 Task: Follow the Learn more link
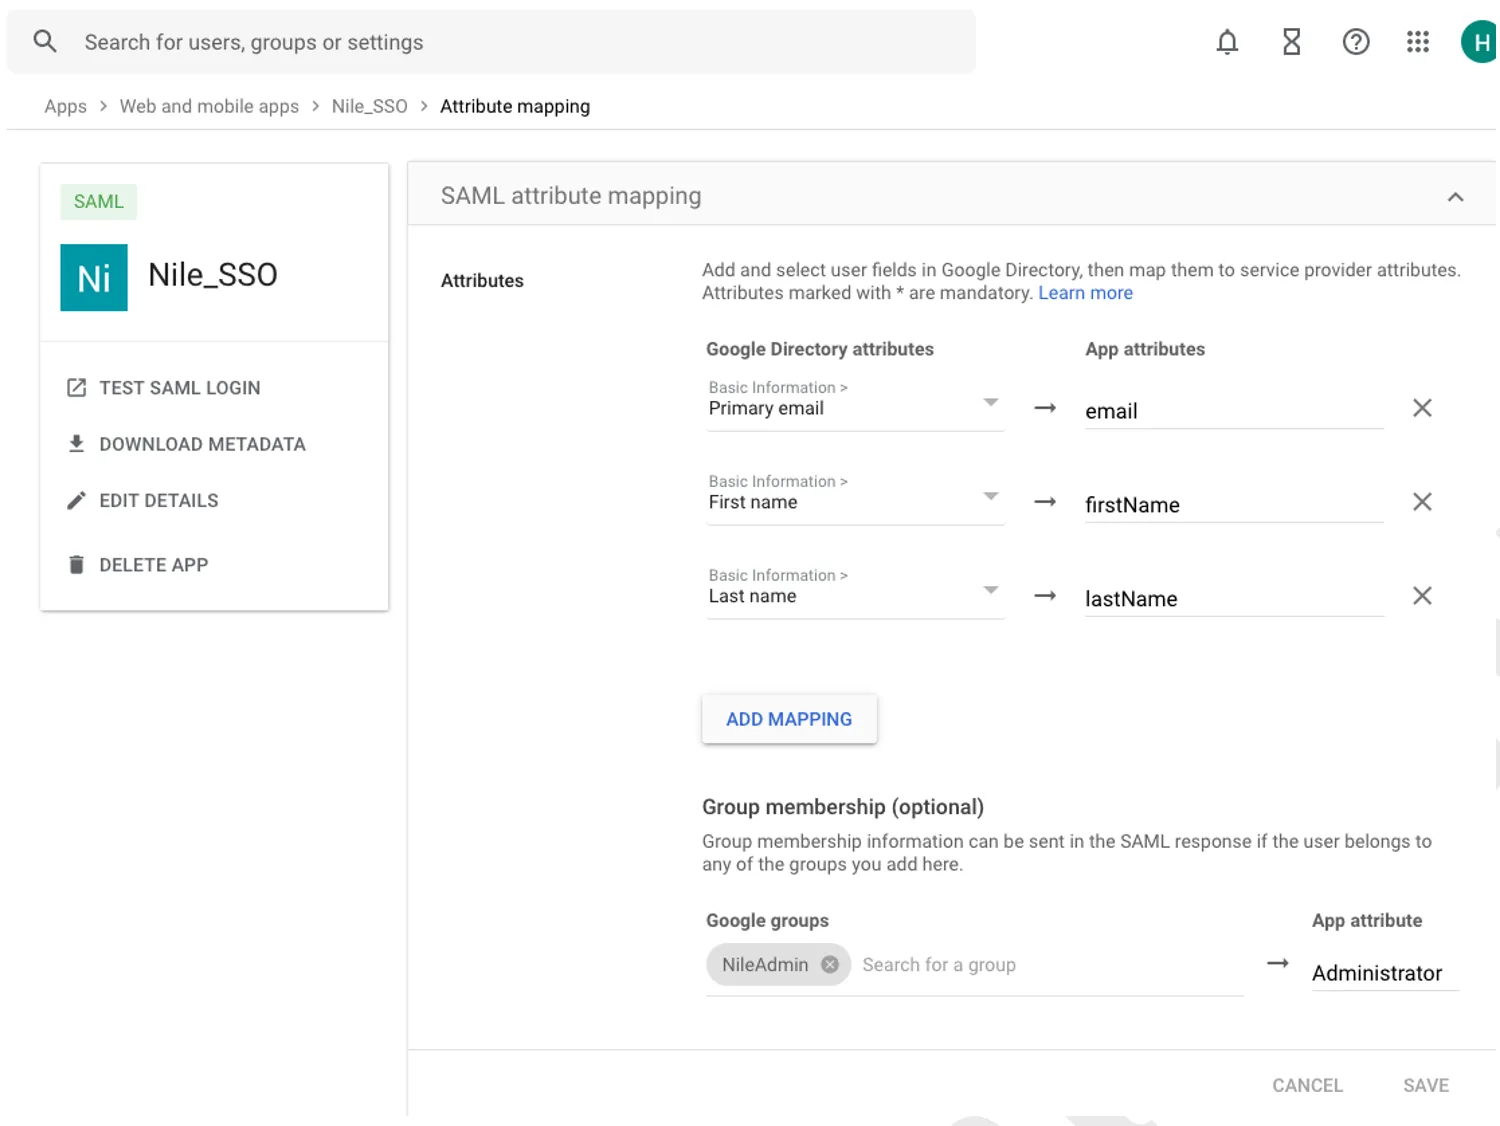pyautogui.click(x=1085, y=293)
